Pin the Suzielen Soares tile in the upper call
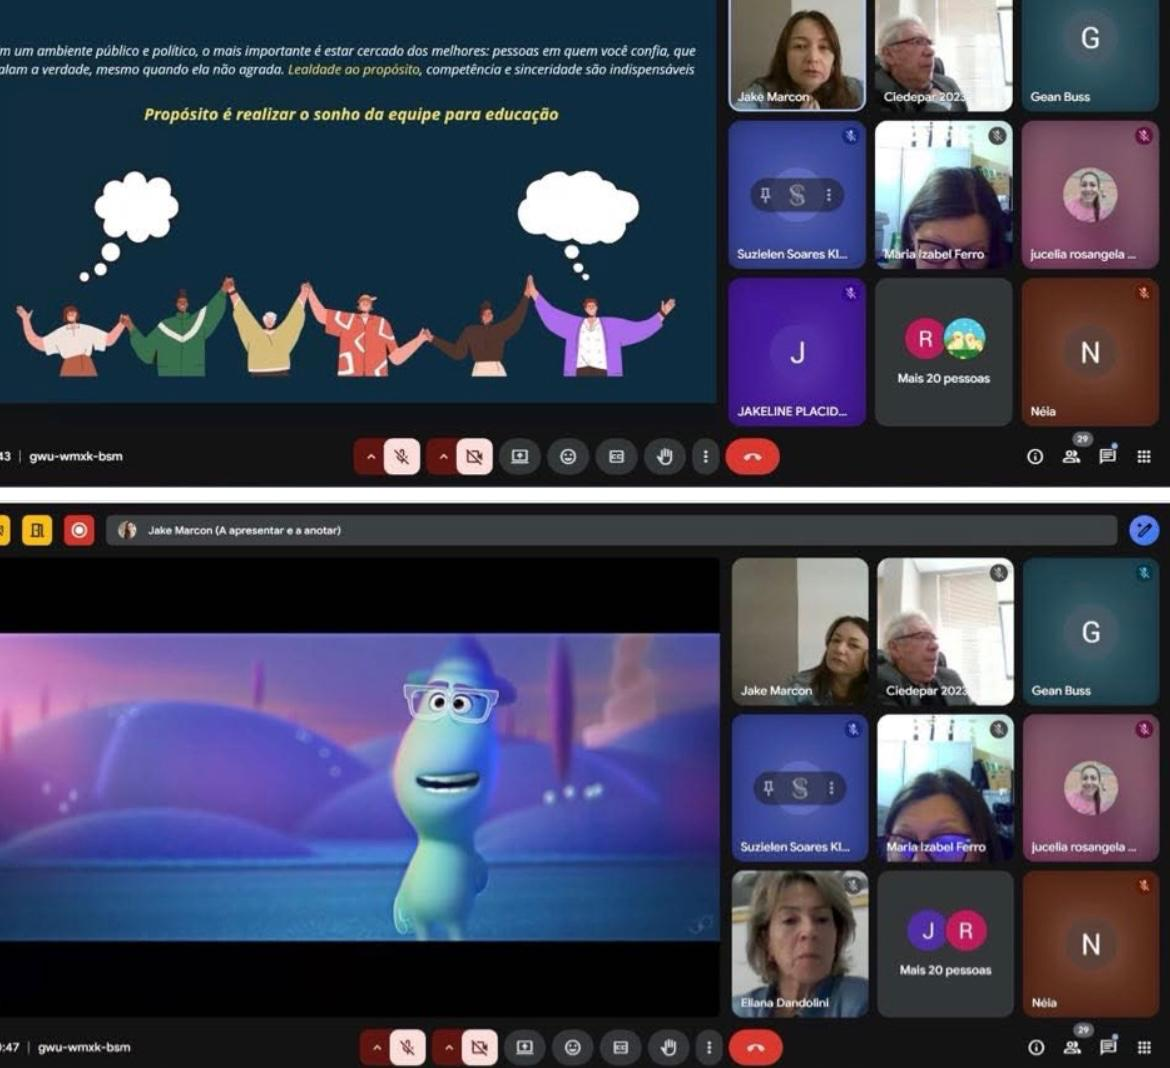 766,195
